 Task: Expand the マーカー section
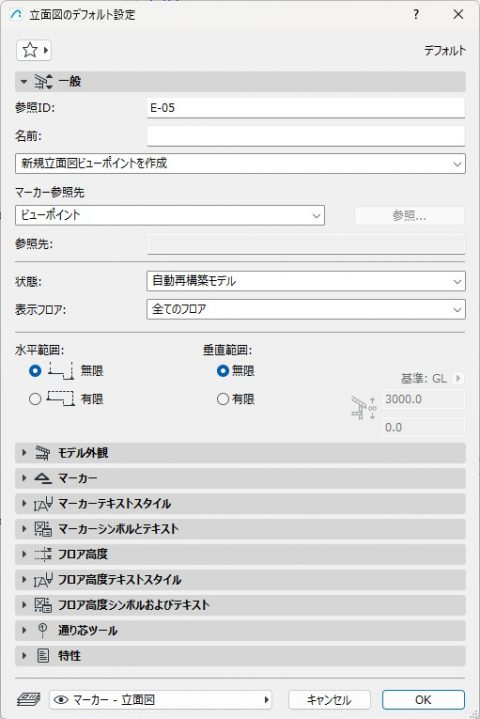tap(24, 478)
